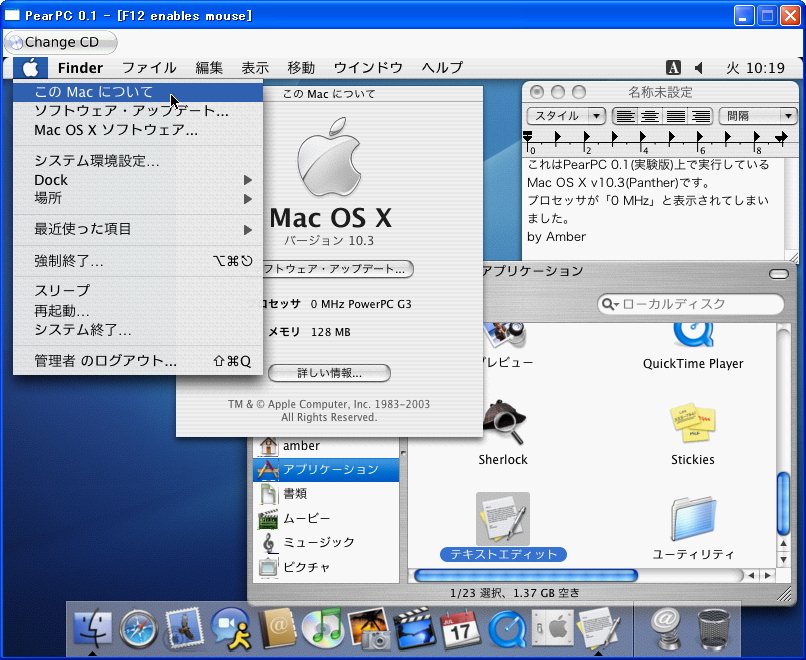Open Address Book in the Dock

[x=278, y=628]
